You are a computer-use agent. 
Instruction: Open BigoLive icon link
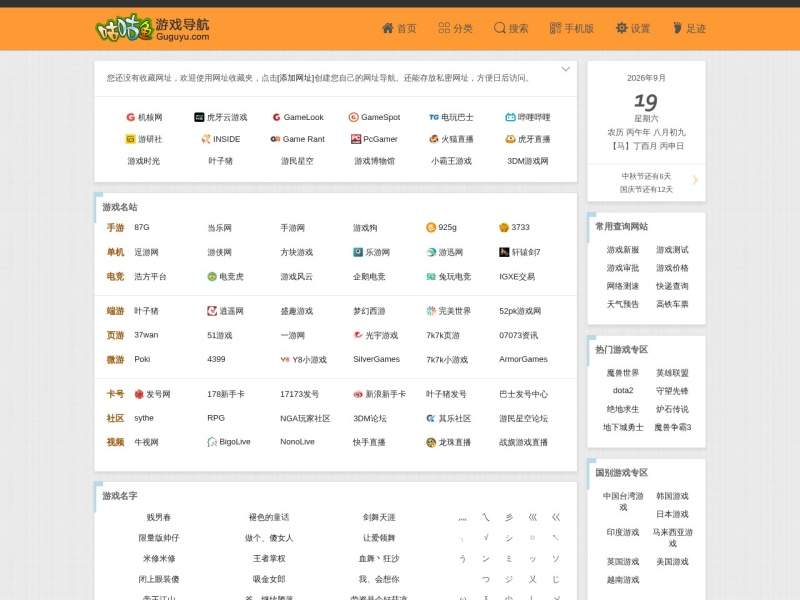click(x=229, y=442)
